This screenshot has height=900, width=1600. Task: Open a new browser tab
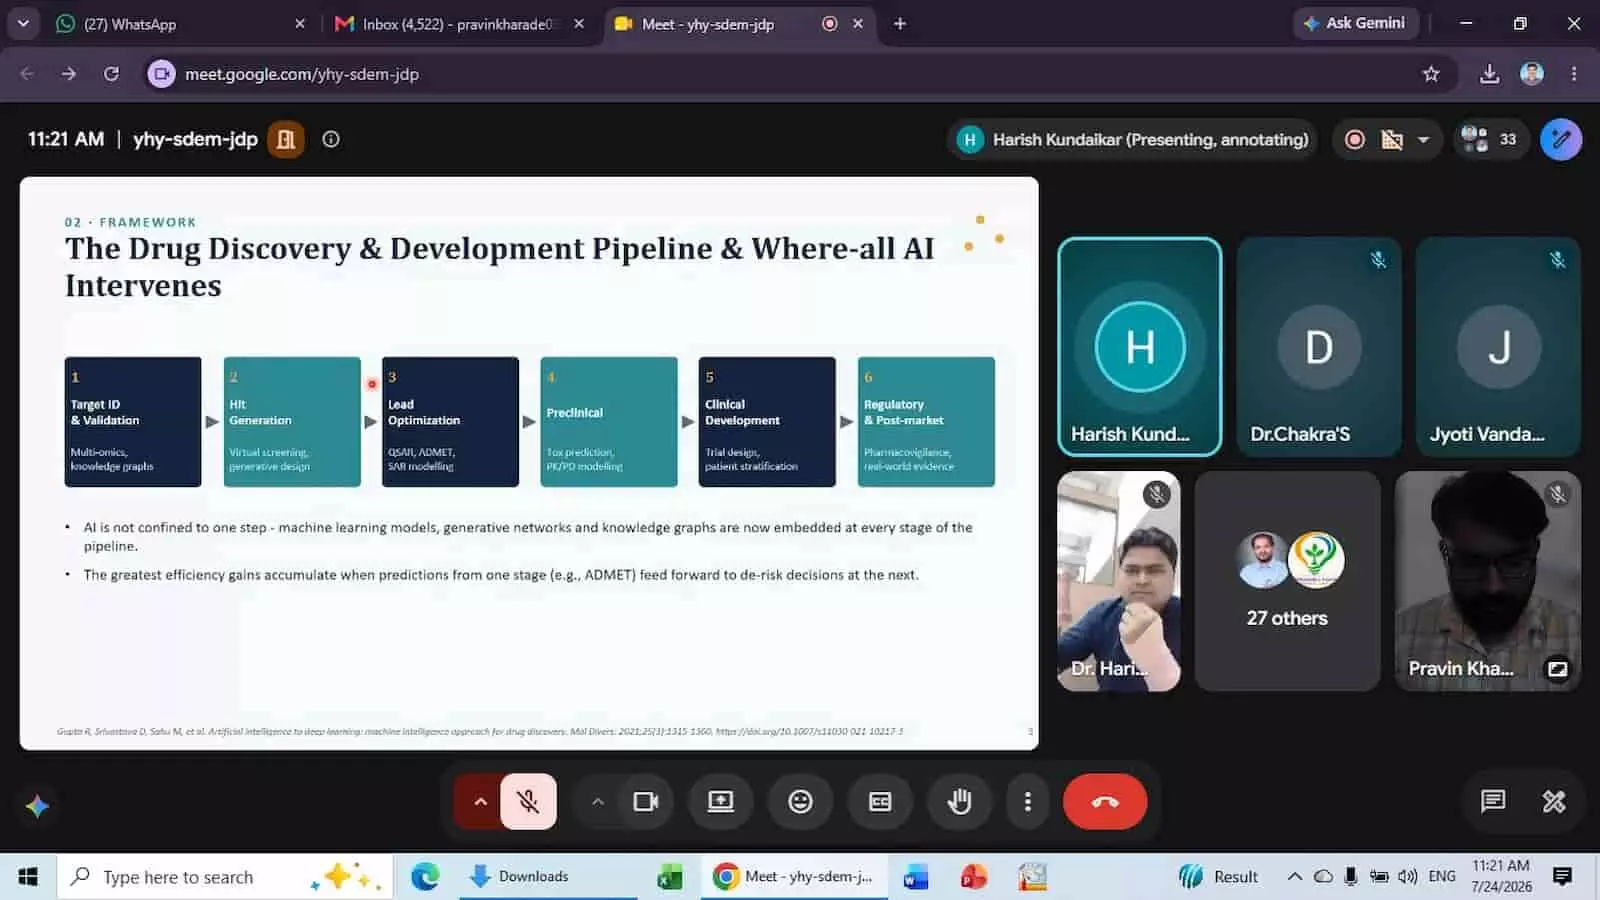pos(900,24)
